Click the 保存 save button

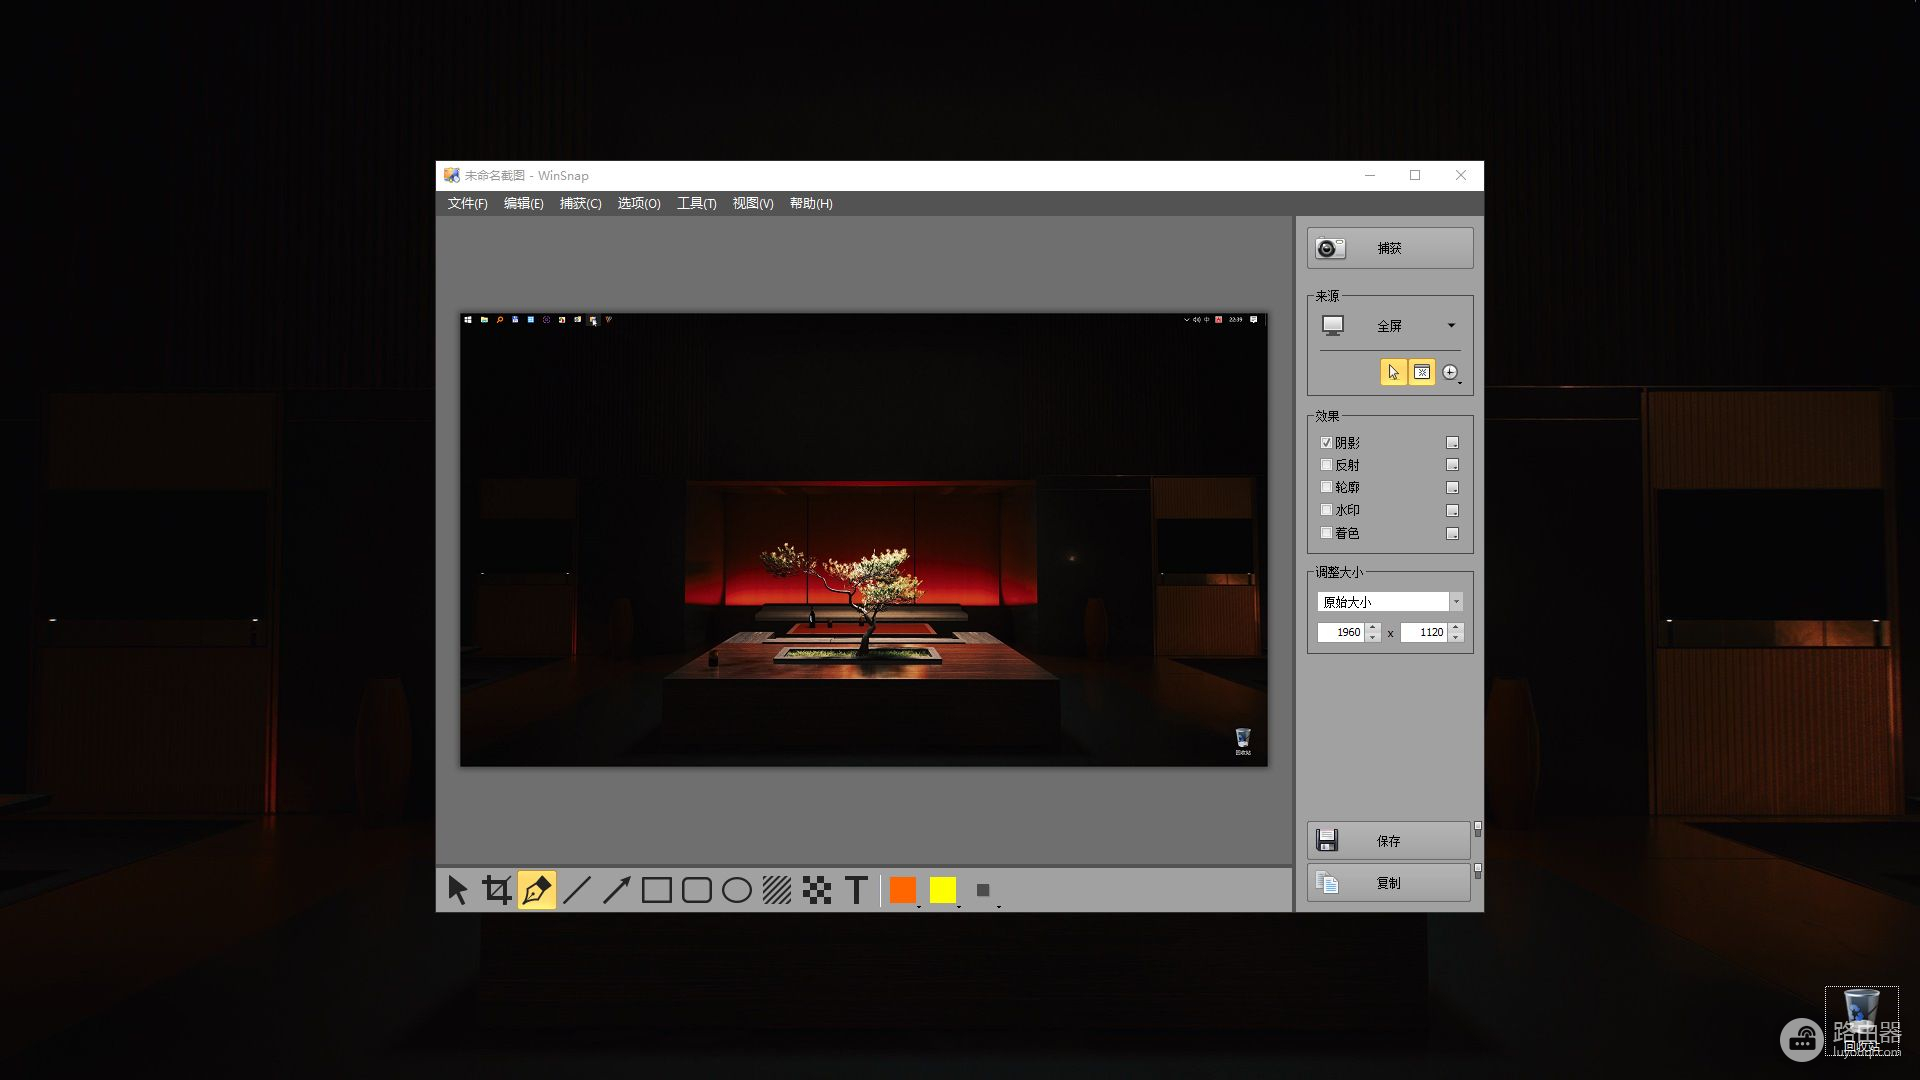pos(1389,840)
